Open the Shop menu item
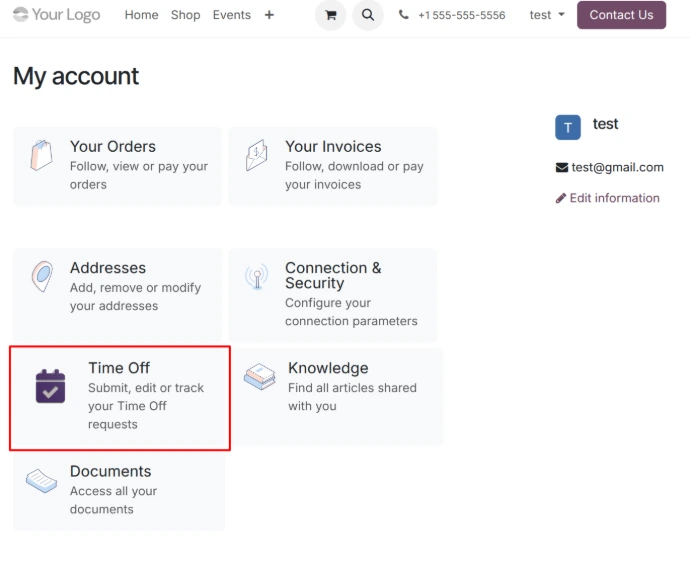 (x=185, y=15)
